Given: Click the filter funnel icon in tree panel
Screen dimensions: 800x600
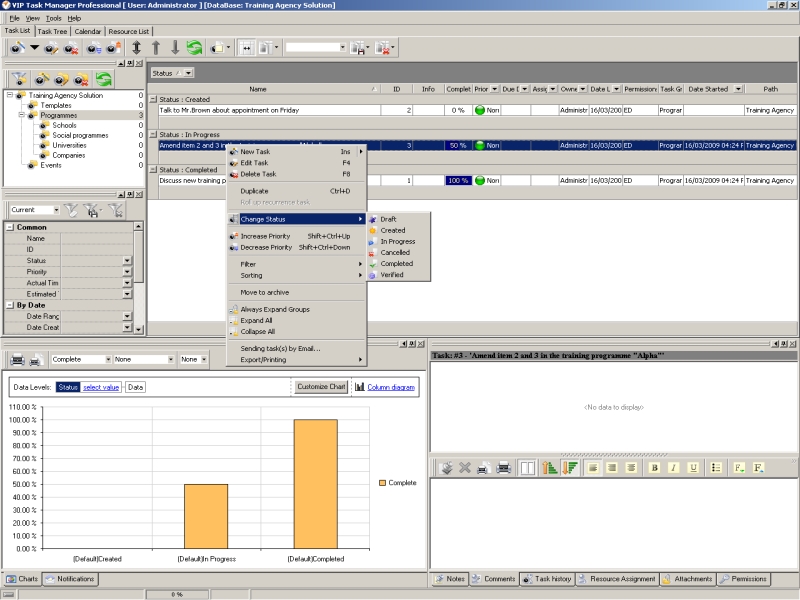Looking at the screenshot, I should (x=19, y=78).
